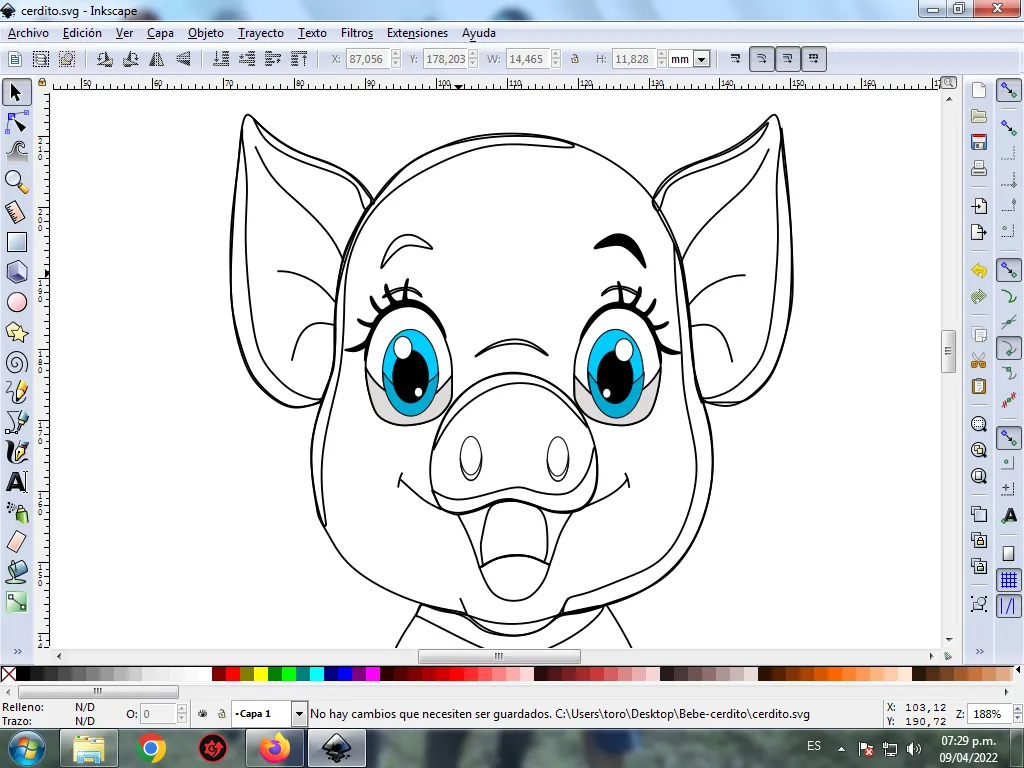Select the Calligraphy tool
Image resolution: width=1024 pixels, height=768 pixels.
click(16, 452)
